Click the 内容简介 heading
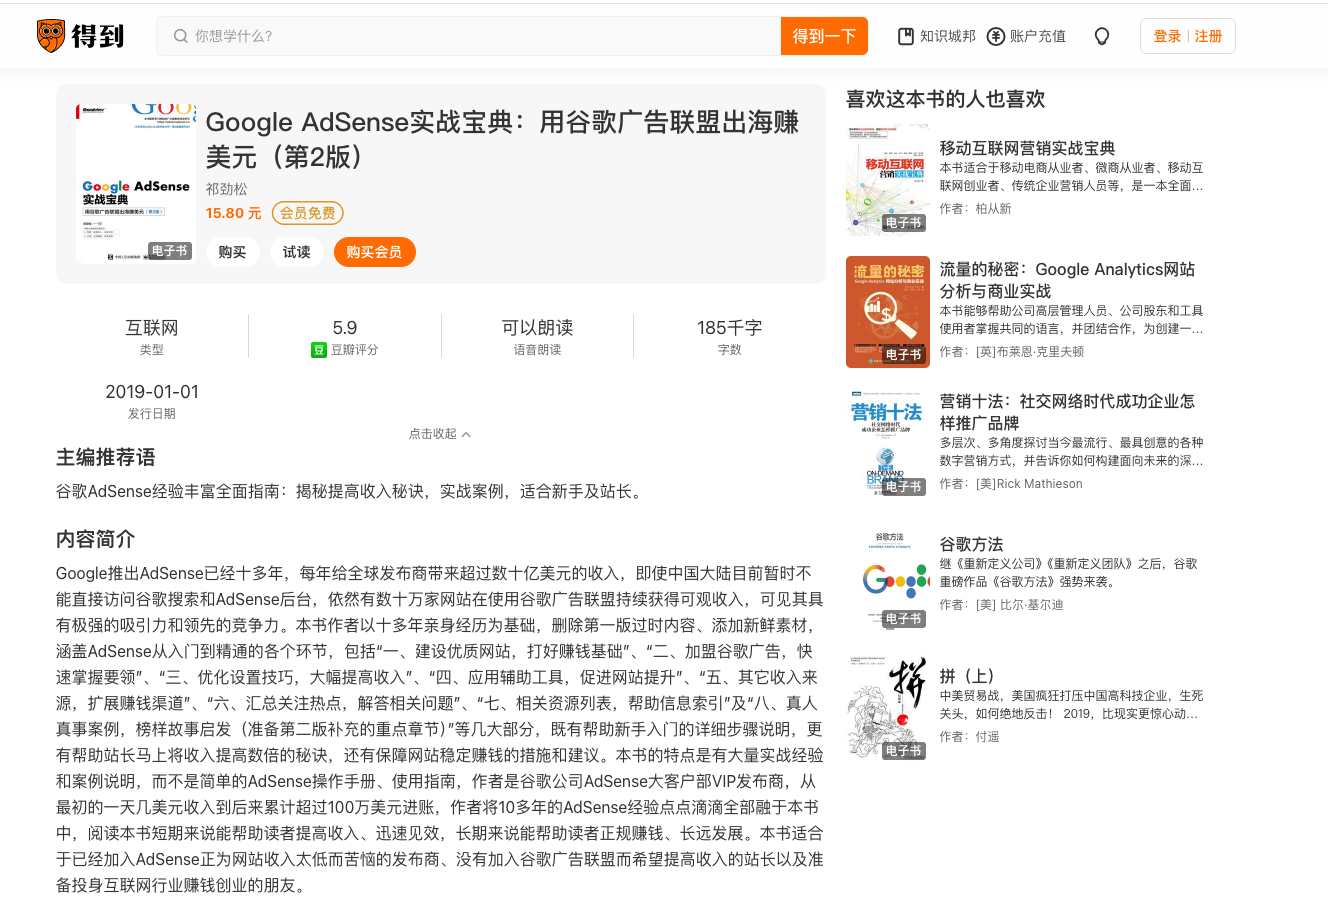1328x913 pixels. tap(95, 539)
